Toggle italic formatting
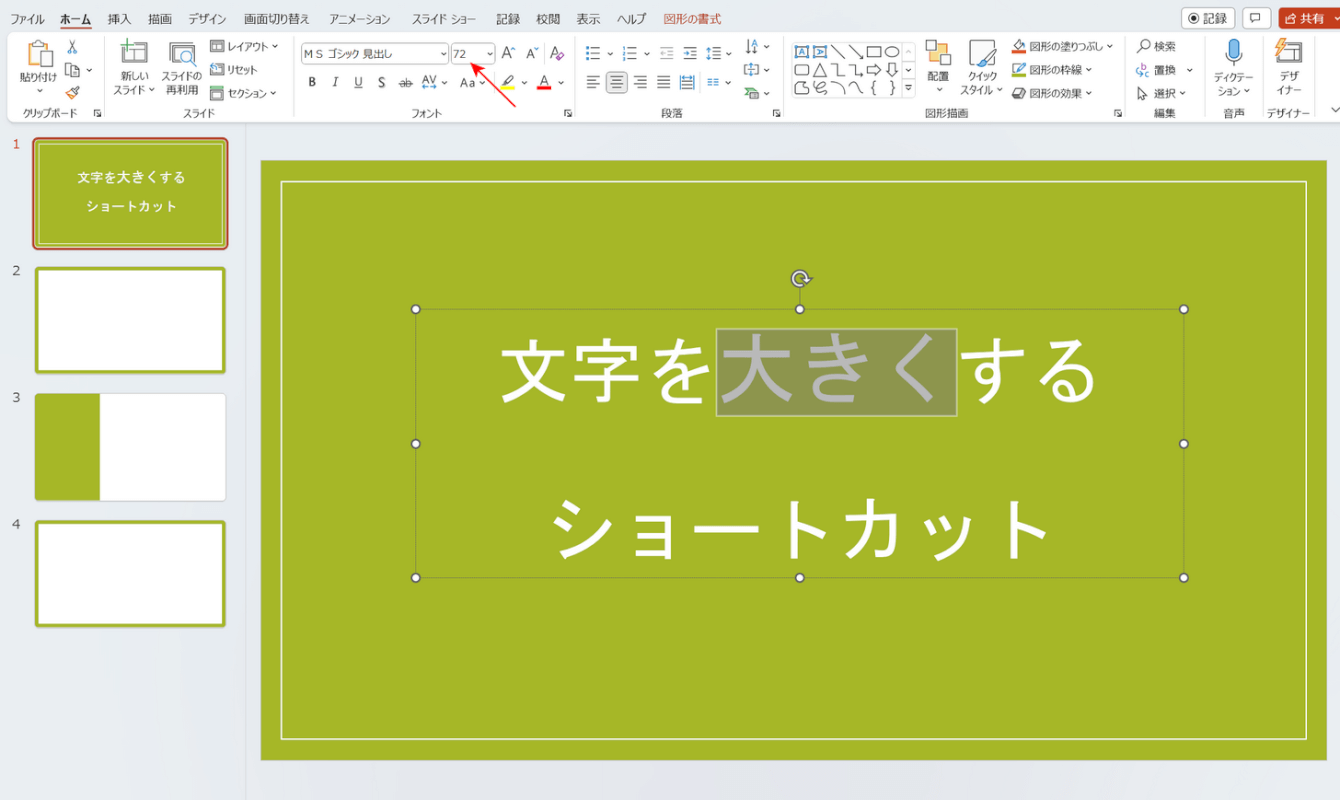This screenshot has height=800, width=1340. click(335, 82)
